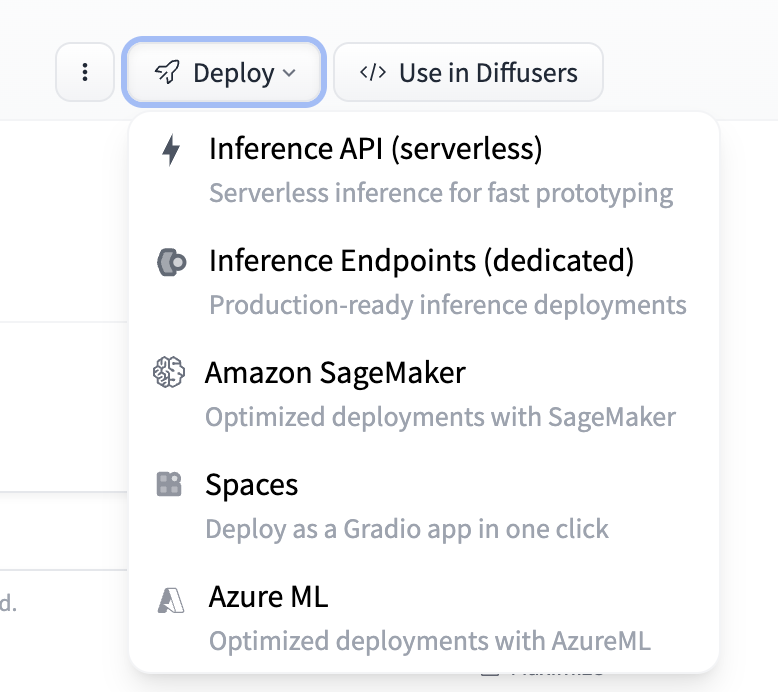Collapse the Deploy dropdown chevron
Screen dimensions: 778x692
[289, 73]
